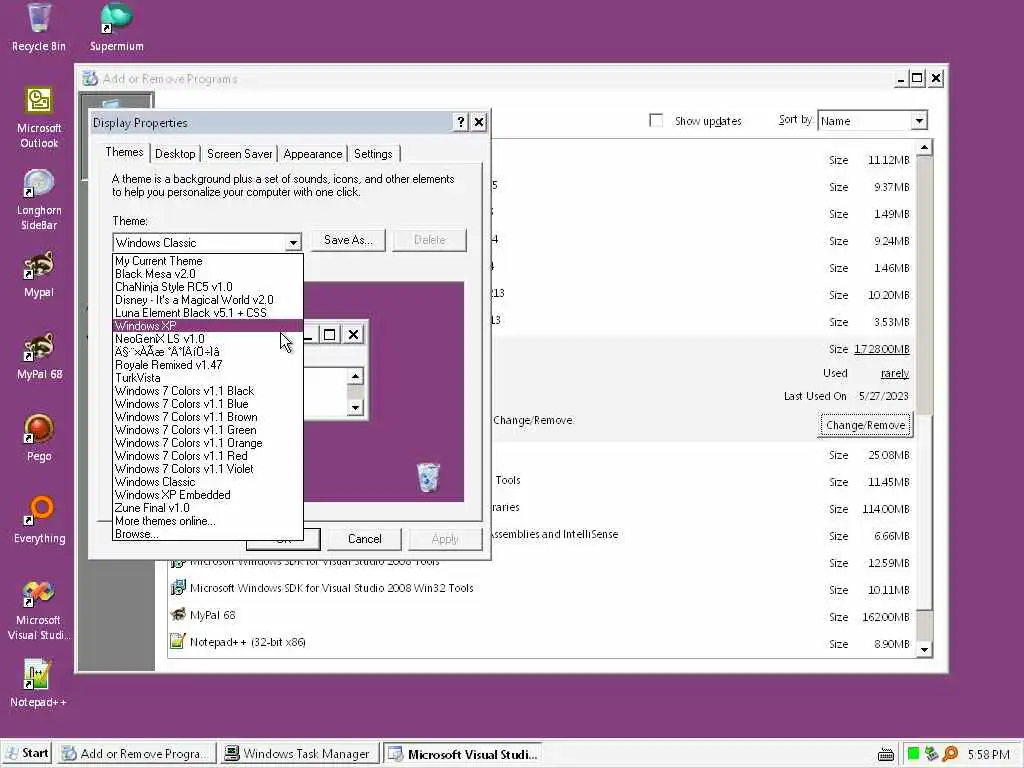Click More themes online... entry
The height and width of the screenshot is (768, 1024).
coord(208,520)
